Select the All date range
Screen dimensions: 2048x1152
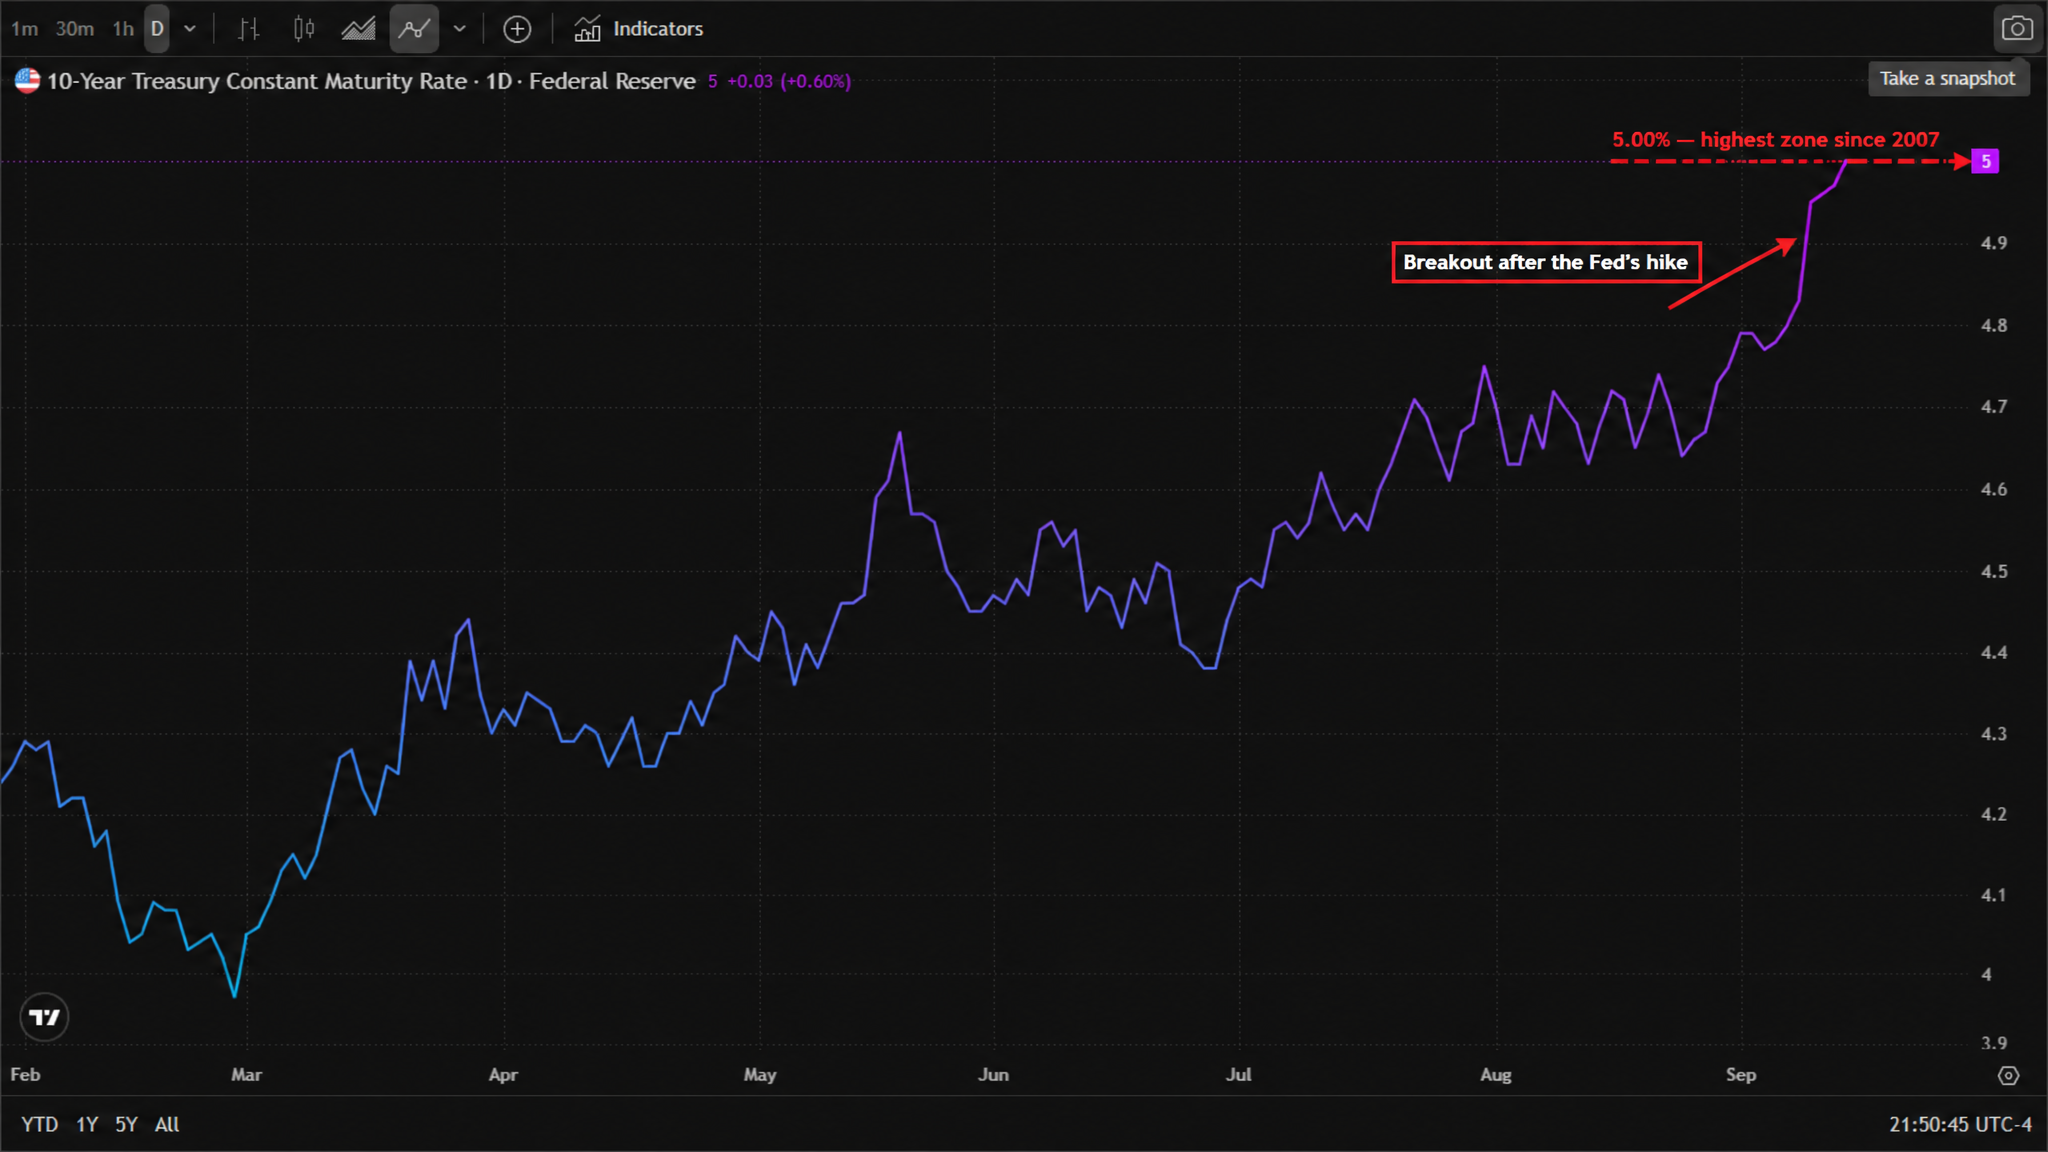[167, 1124]
